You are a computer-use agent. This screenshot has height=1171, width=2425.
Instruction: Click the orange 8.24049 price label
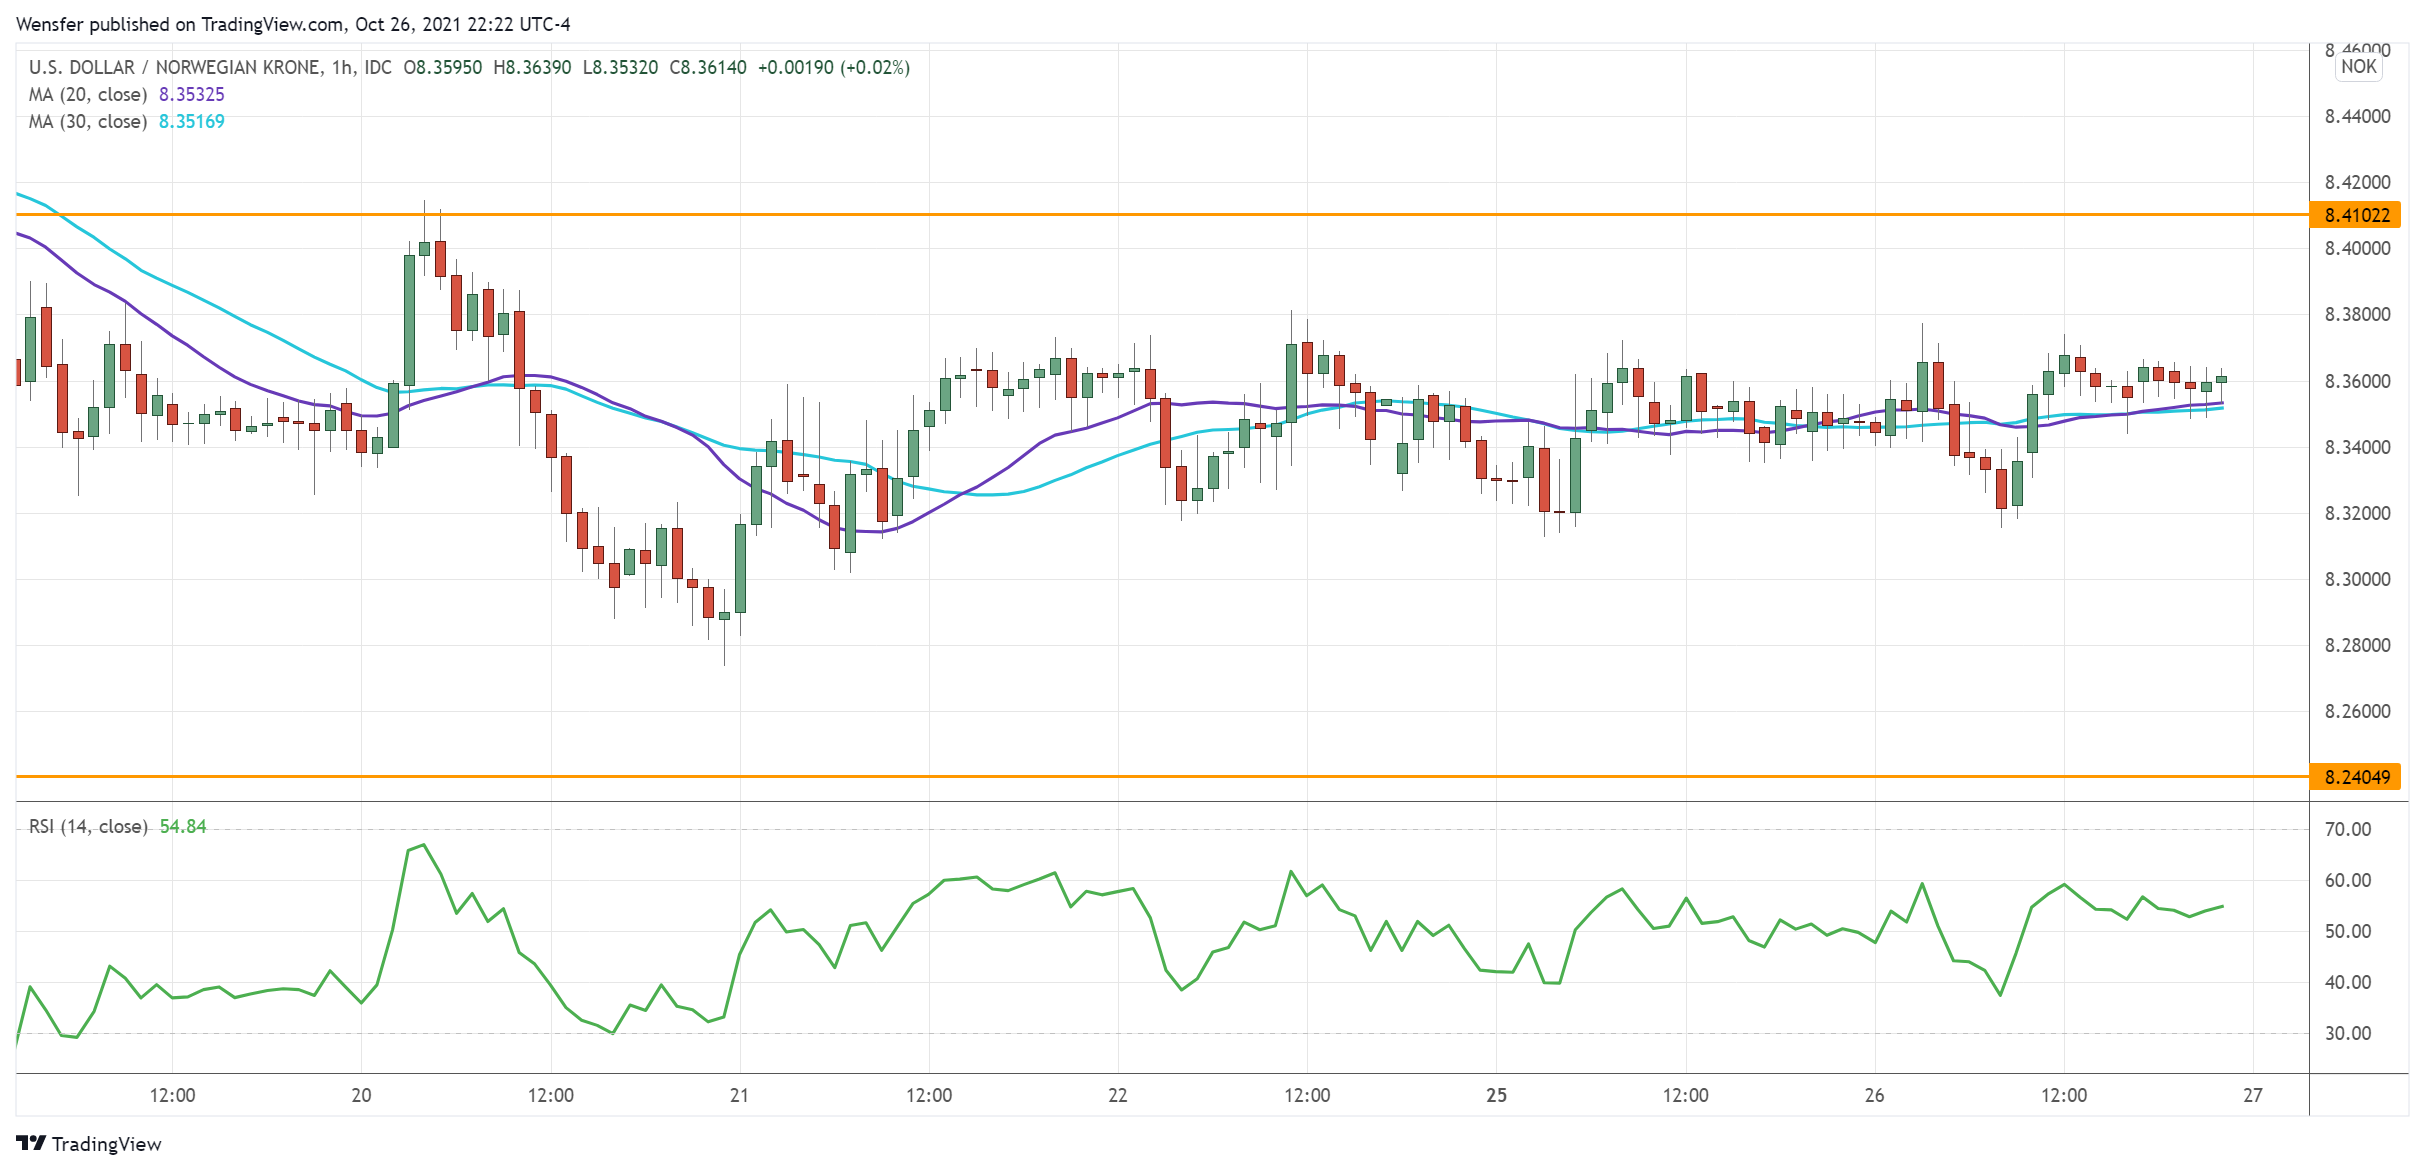tap(2356, 777)
